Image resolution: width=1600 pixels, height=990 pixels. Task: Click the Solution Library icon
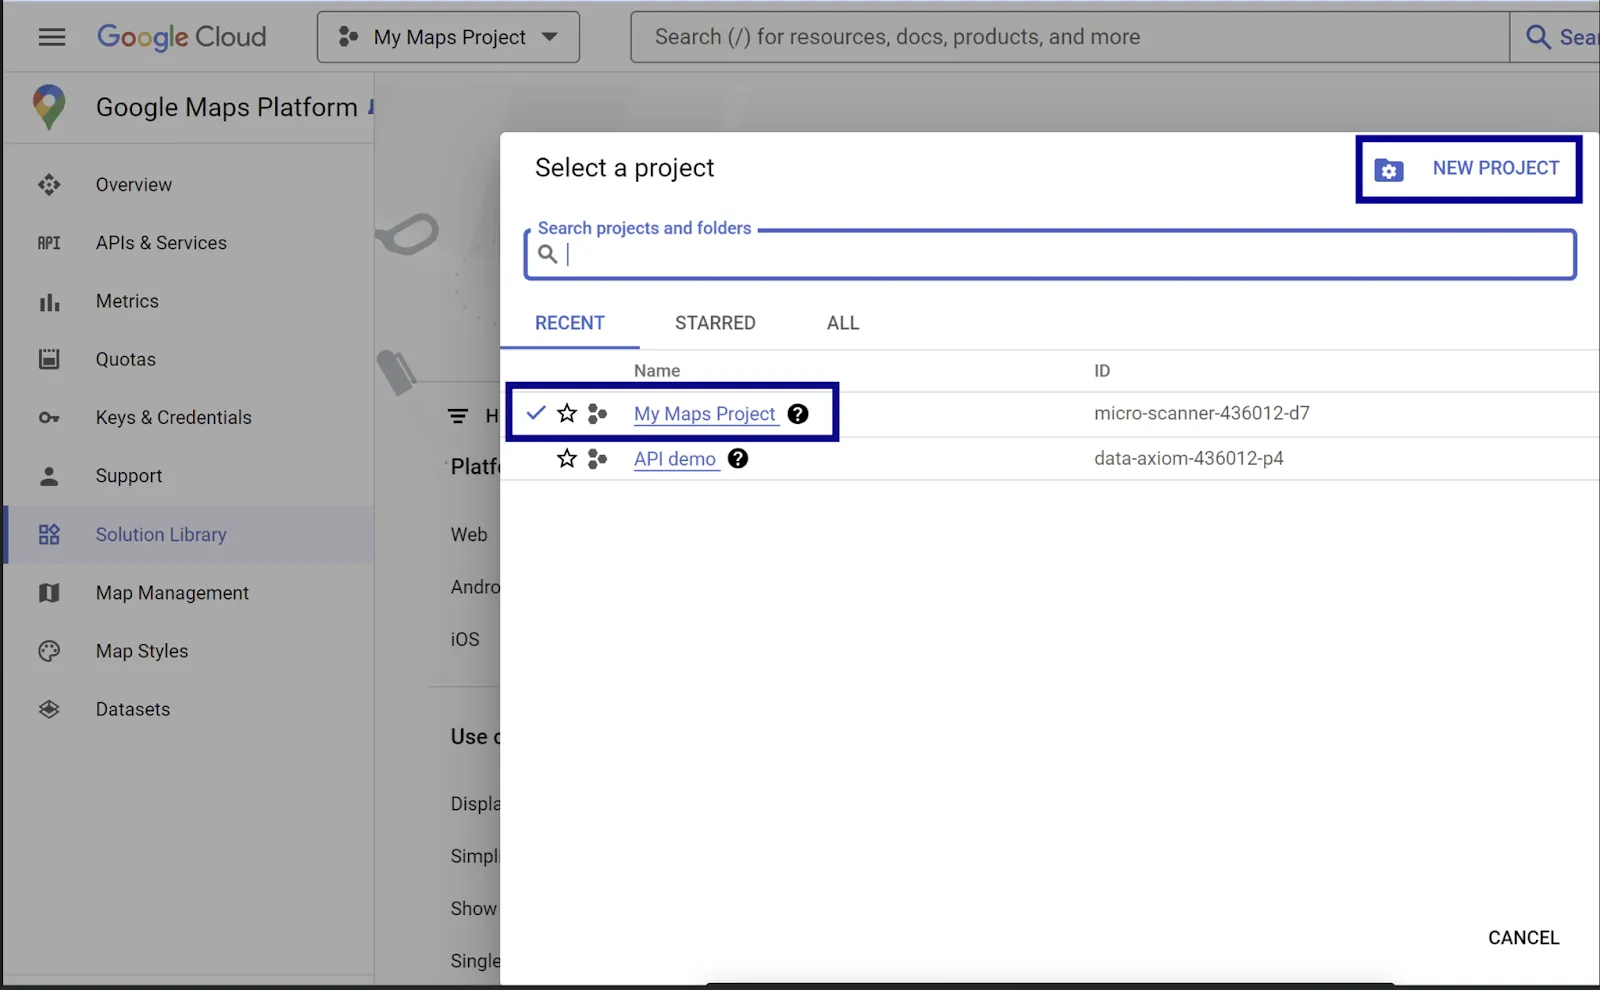pos(49,535)
